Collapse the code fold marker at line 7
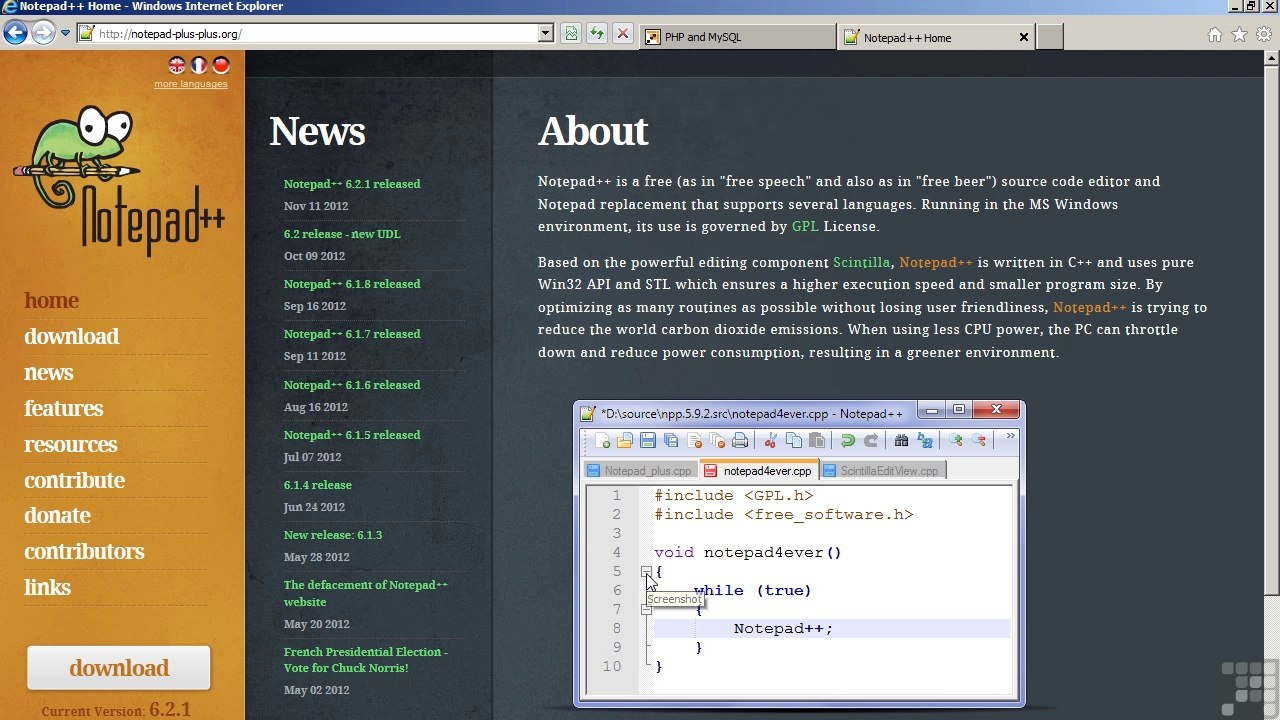This screenshot has height=720, width=1280. tap(646, 609)
